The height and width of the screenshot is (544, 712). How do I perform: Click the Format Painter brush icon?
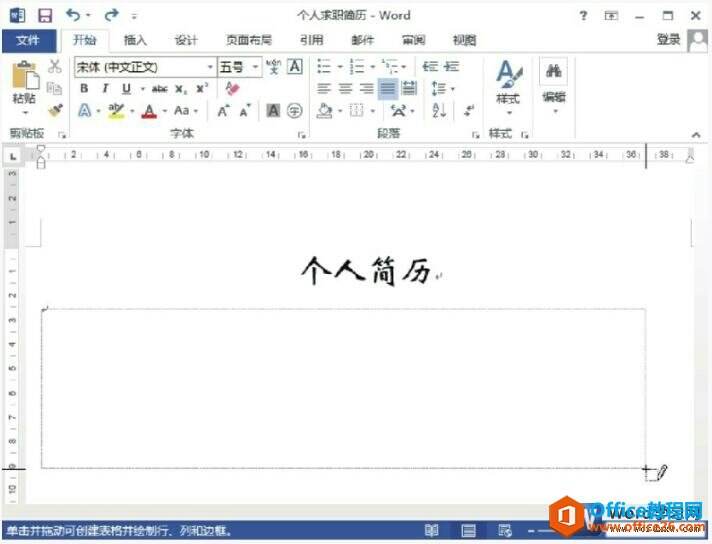[55, 109]
